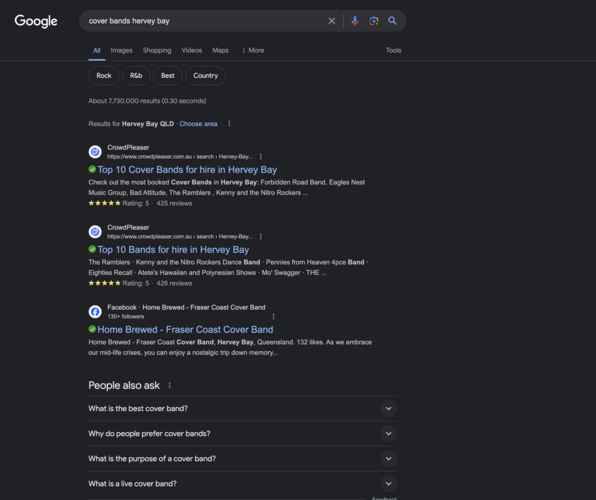Click green check badge beside Top 10 Bands title
Viewport: 596px width, 500px height.
(92, 249)
